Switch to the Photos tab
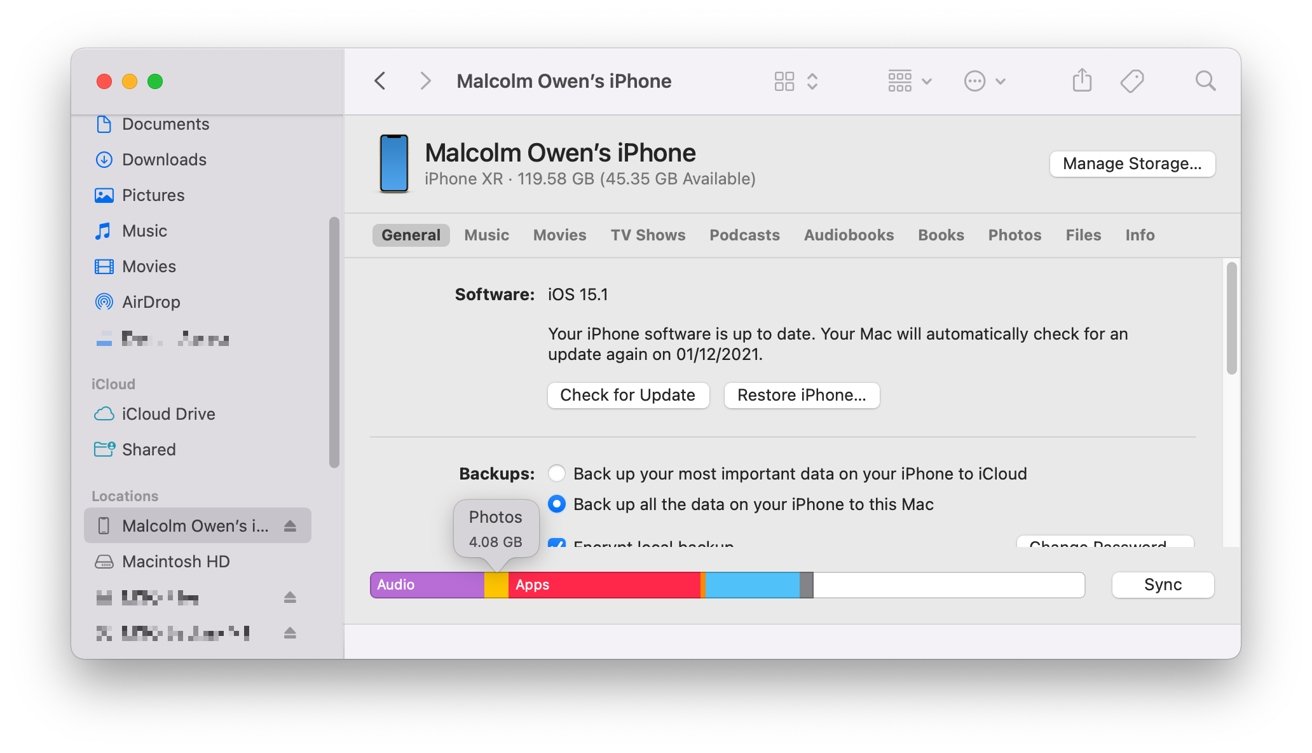The width and height of the screenshot is (1312, 753). pos(1014,235)
